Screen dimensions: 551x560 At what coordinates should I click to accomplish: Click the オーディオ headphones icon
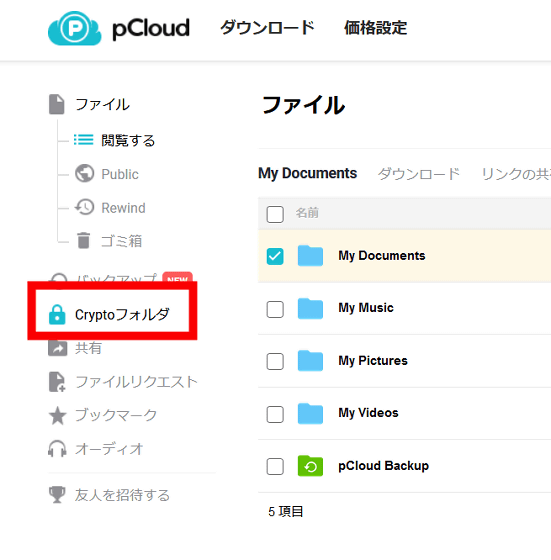pyautogui.click(x=57, y=449)
